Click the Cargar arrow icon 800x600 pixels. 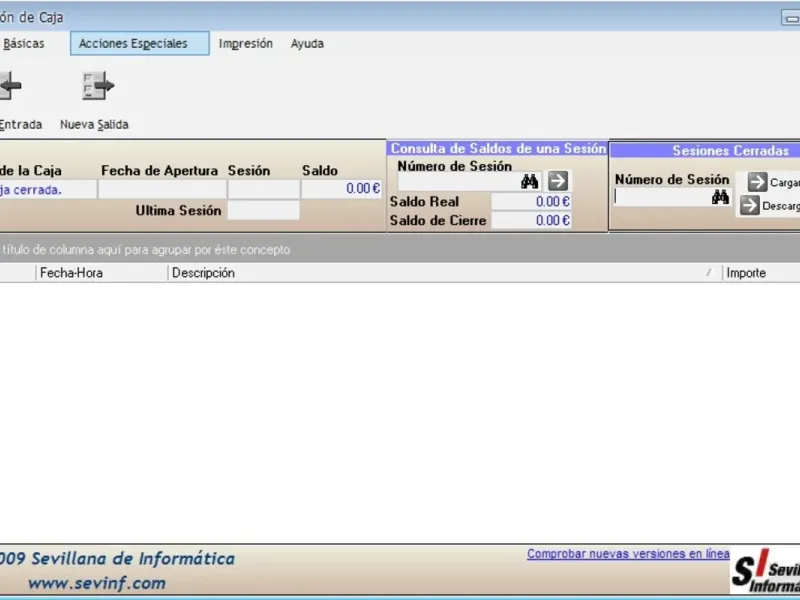pos(758,182)
